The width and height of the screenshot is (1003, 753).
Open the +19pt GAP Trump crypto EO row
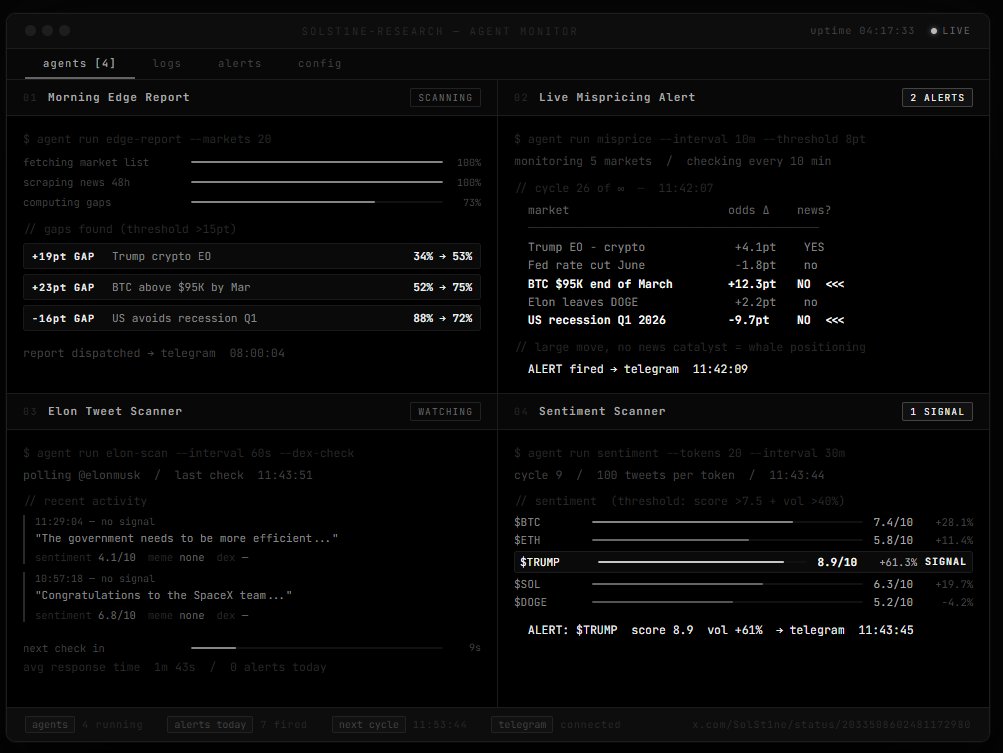pyautogui.click(x=252, y=256)
